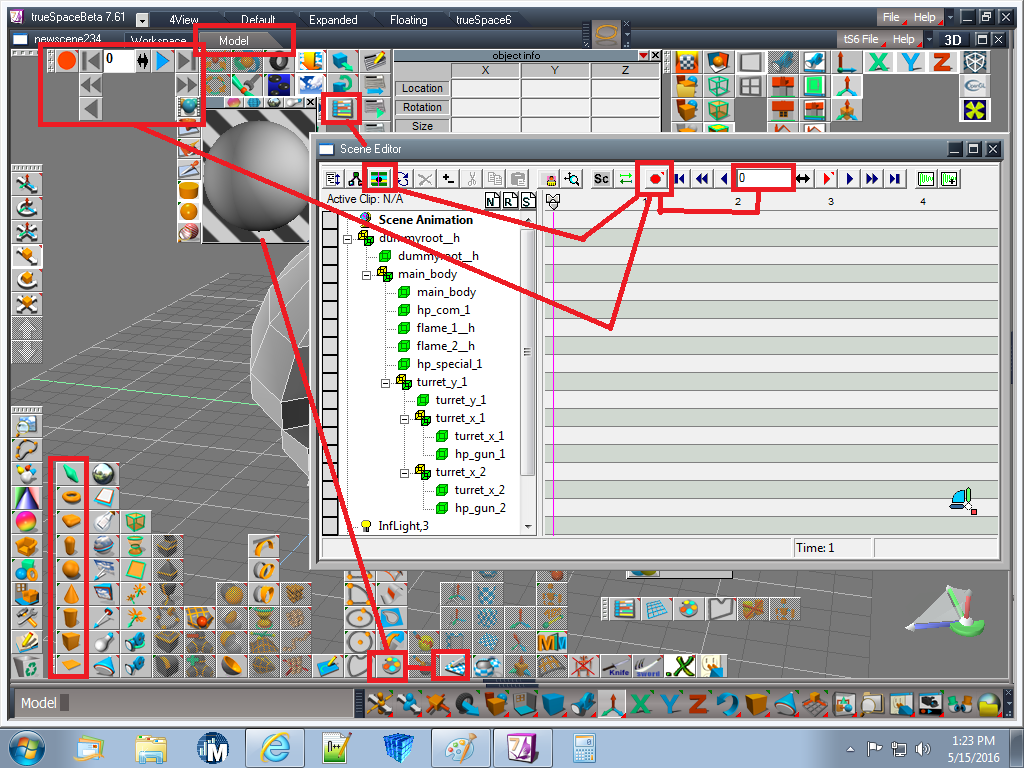Click the wireframe cube icon, top right
The height and width of the screenshot is (768, 1024).
975,62
